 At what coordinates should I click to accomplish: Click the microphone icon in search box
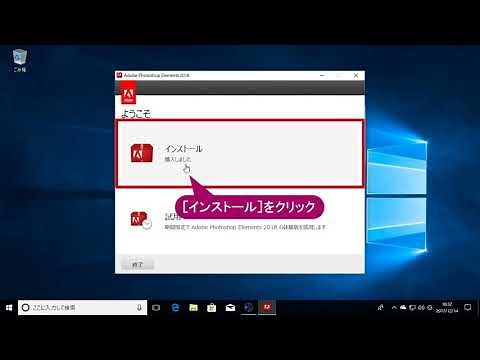[139, 307]
